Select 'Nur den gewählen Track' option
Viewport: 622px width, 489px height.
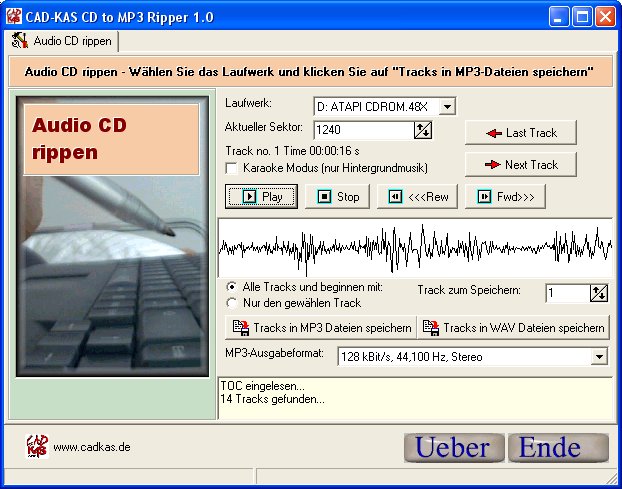pos(232,302)
